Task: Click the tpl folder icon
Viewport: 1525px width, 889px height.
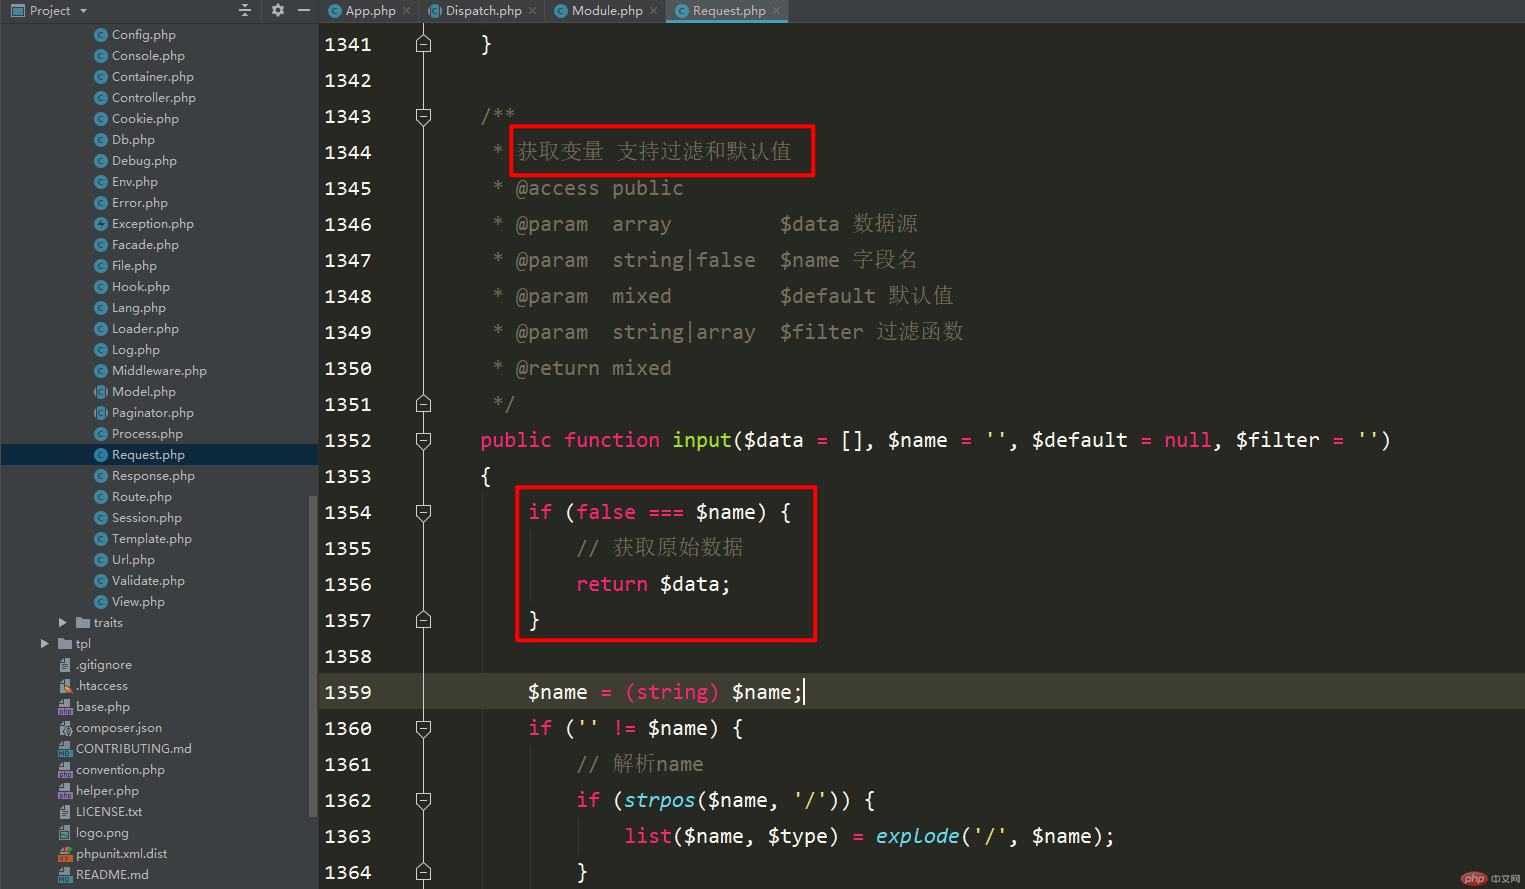Action: [x=65, y=644]
